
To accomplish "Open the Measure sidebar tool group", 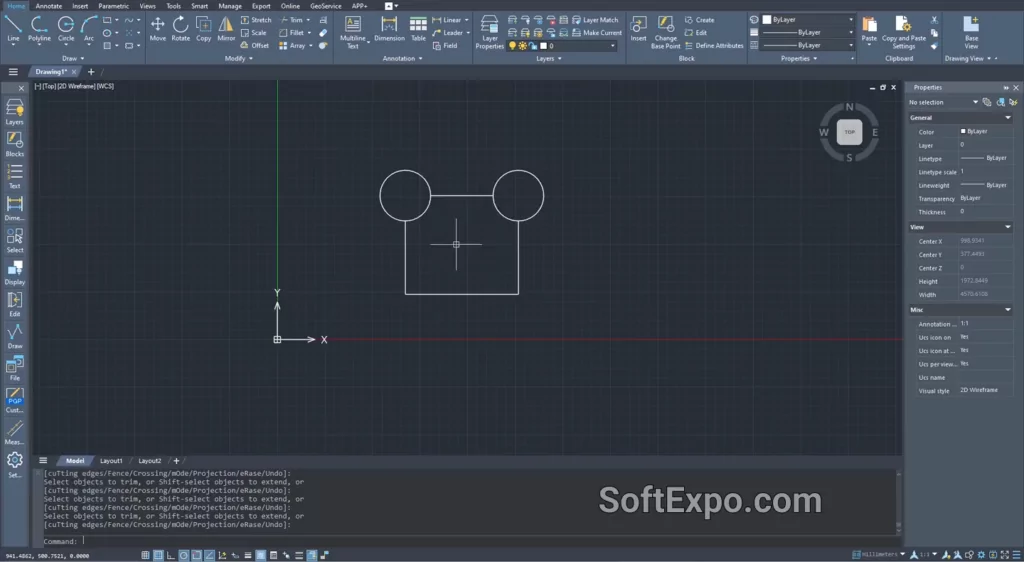I will click(14, 432).
